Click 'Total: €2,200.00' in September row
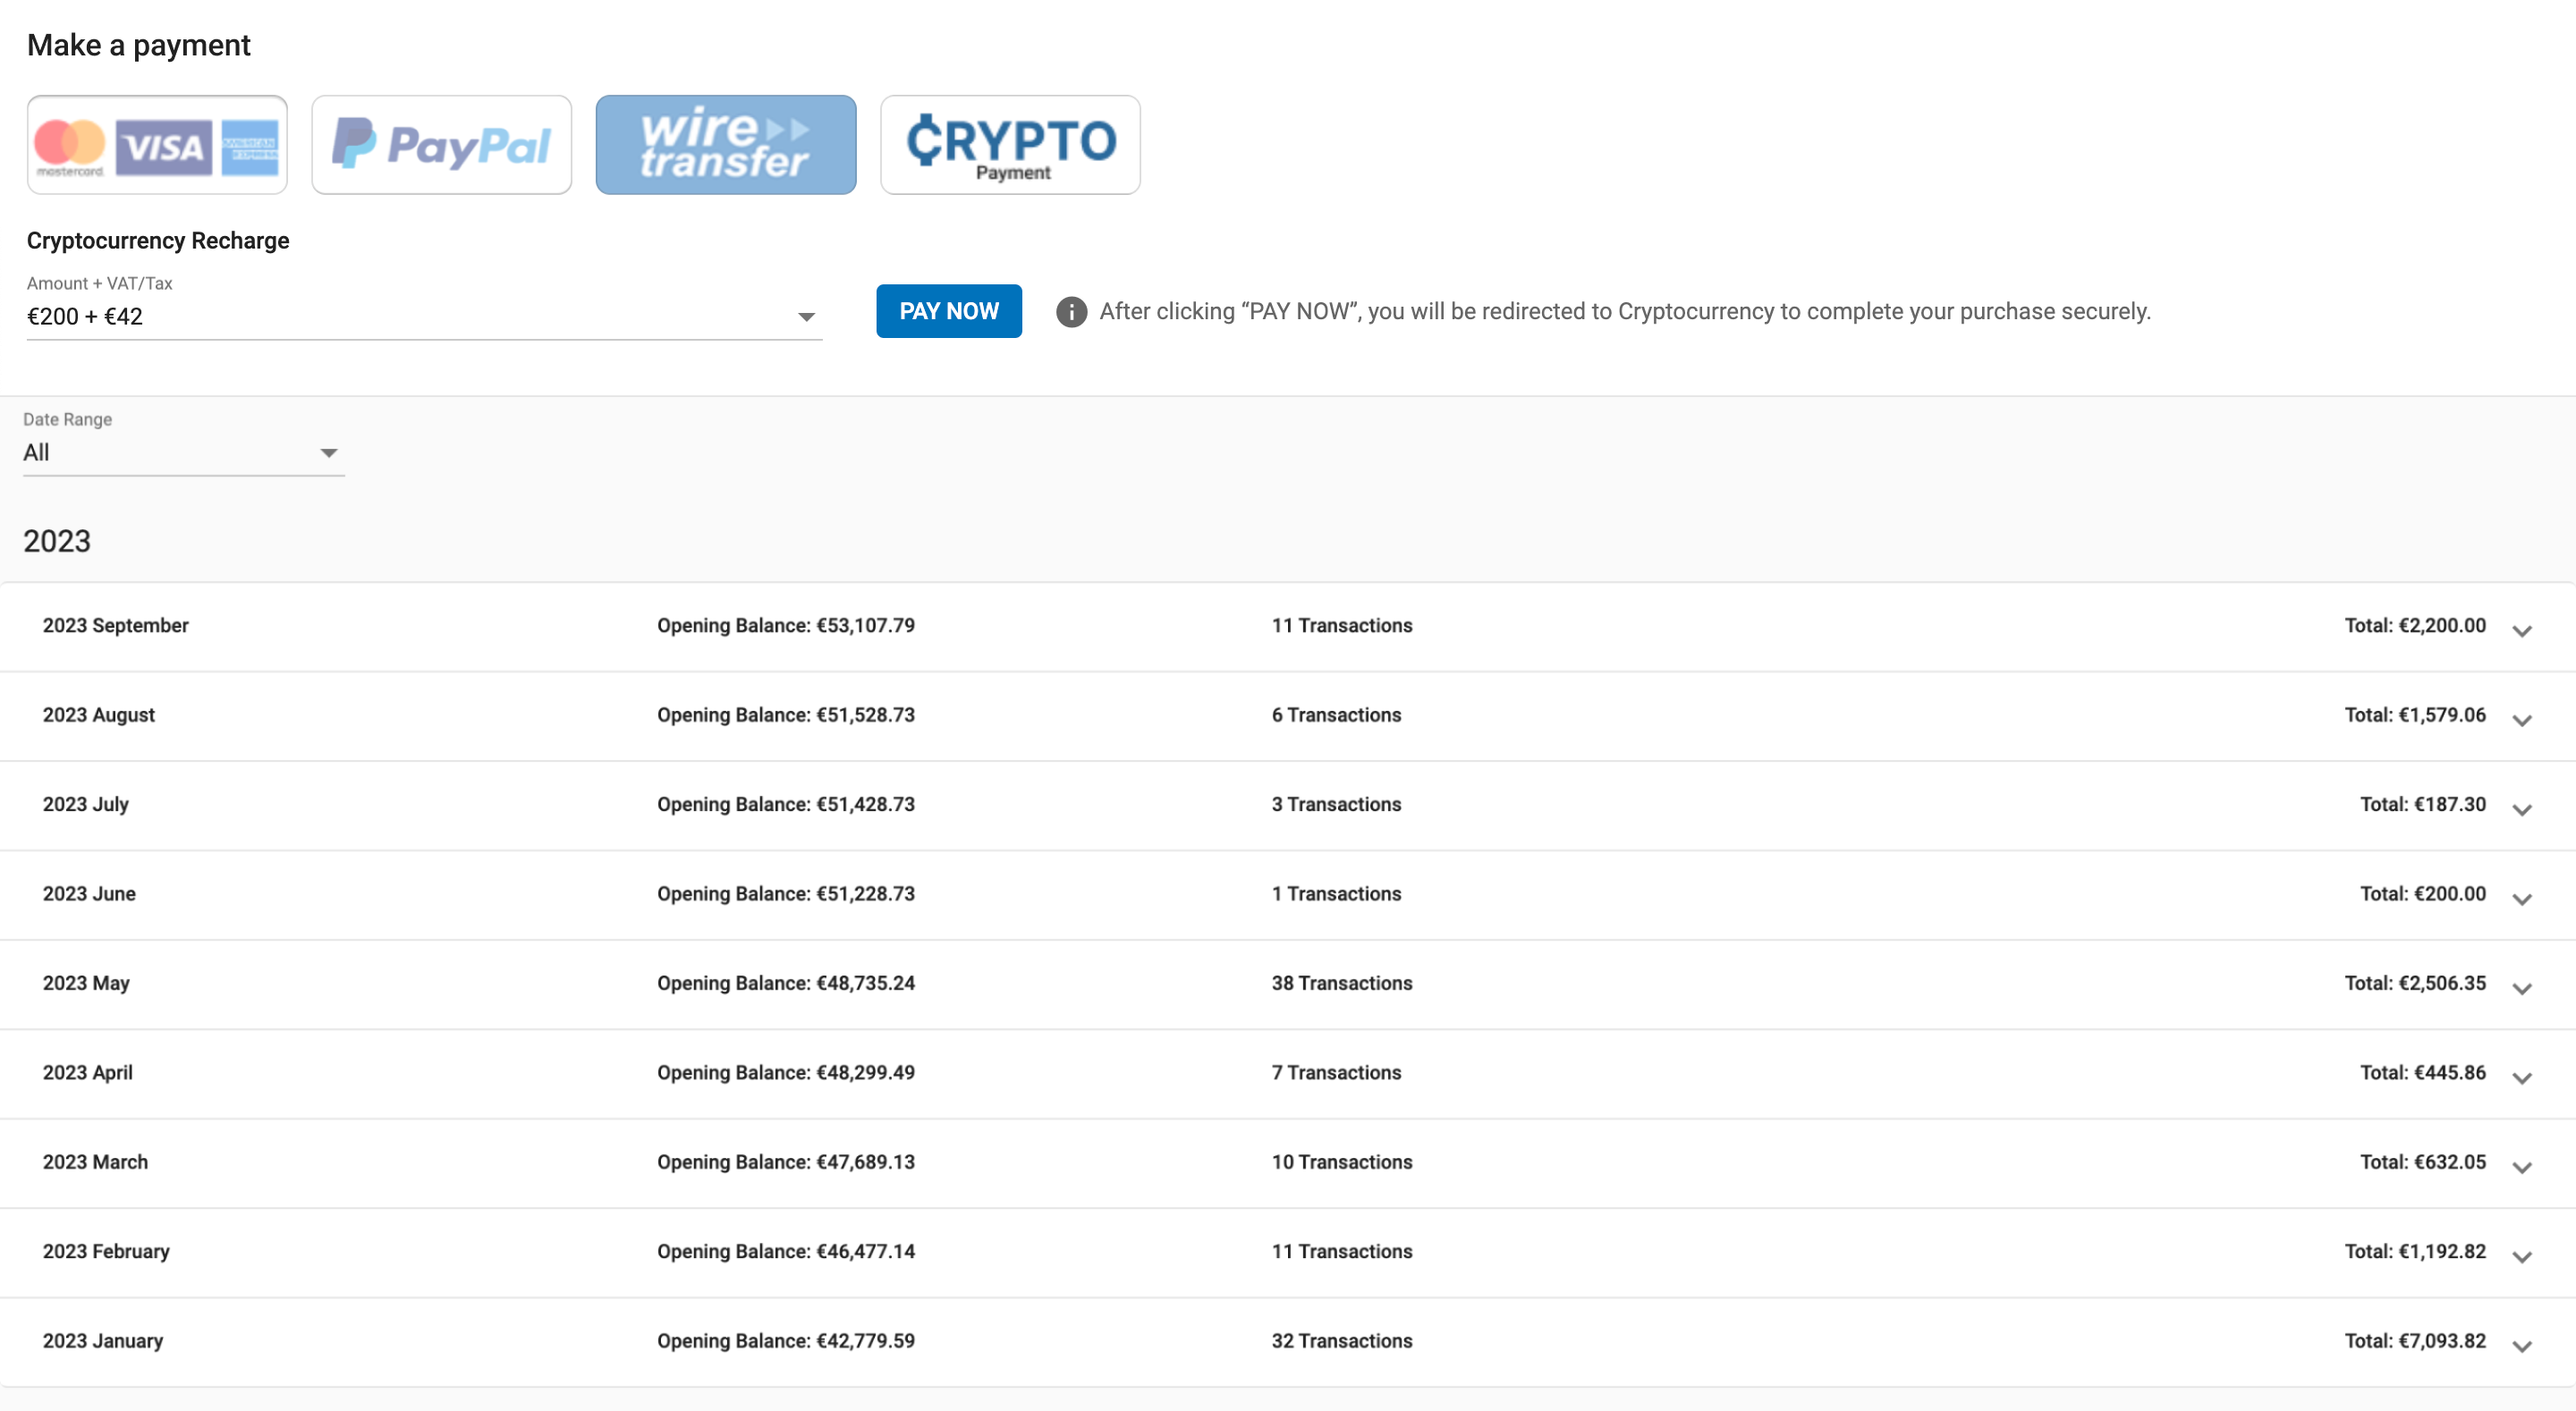The image size is (2576, 1411). [2415, 625]
